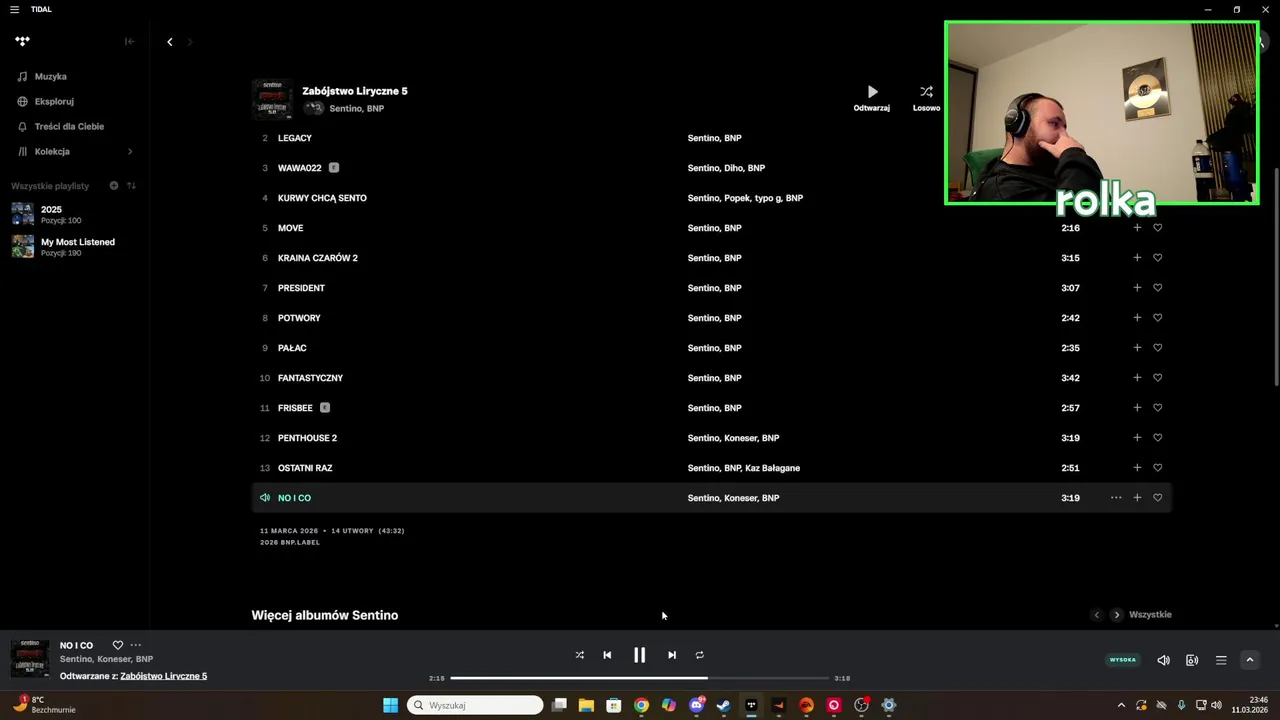Open now-playing track options in player bar
This screenshot has height=720, width=1280.
pos(136,645)
